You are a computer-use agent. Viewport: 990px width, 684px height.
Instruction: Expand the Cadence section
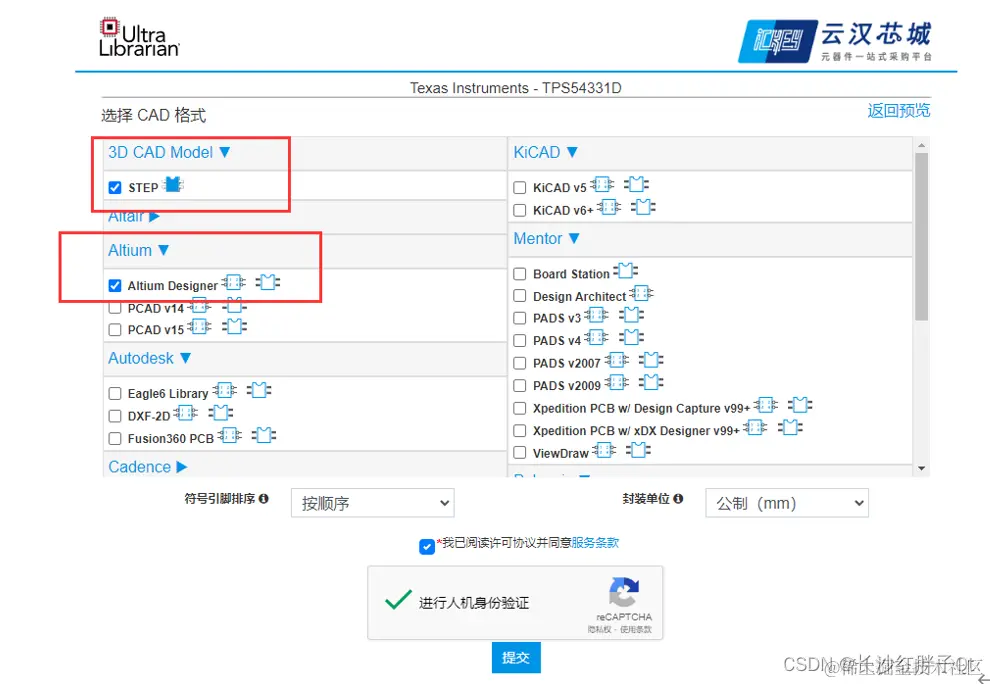click(148, 467)
